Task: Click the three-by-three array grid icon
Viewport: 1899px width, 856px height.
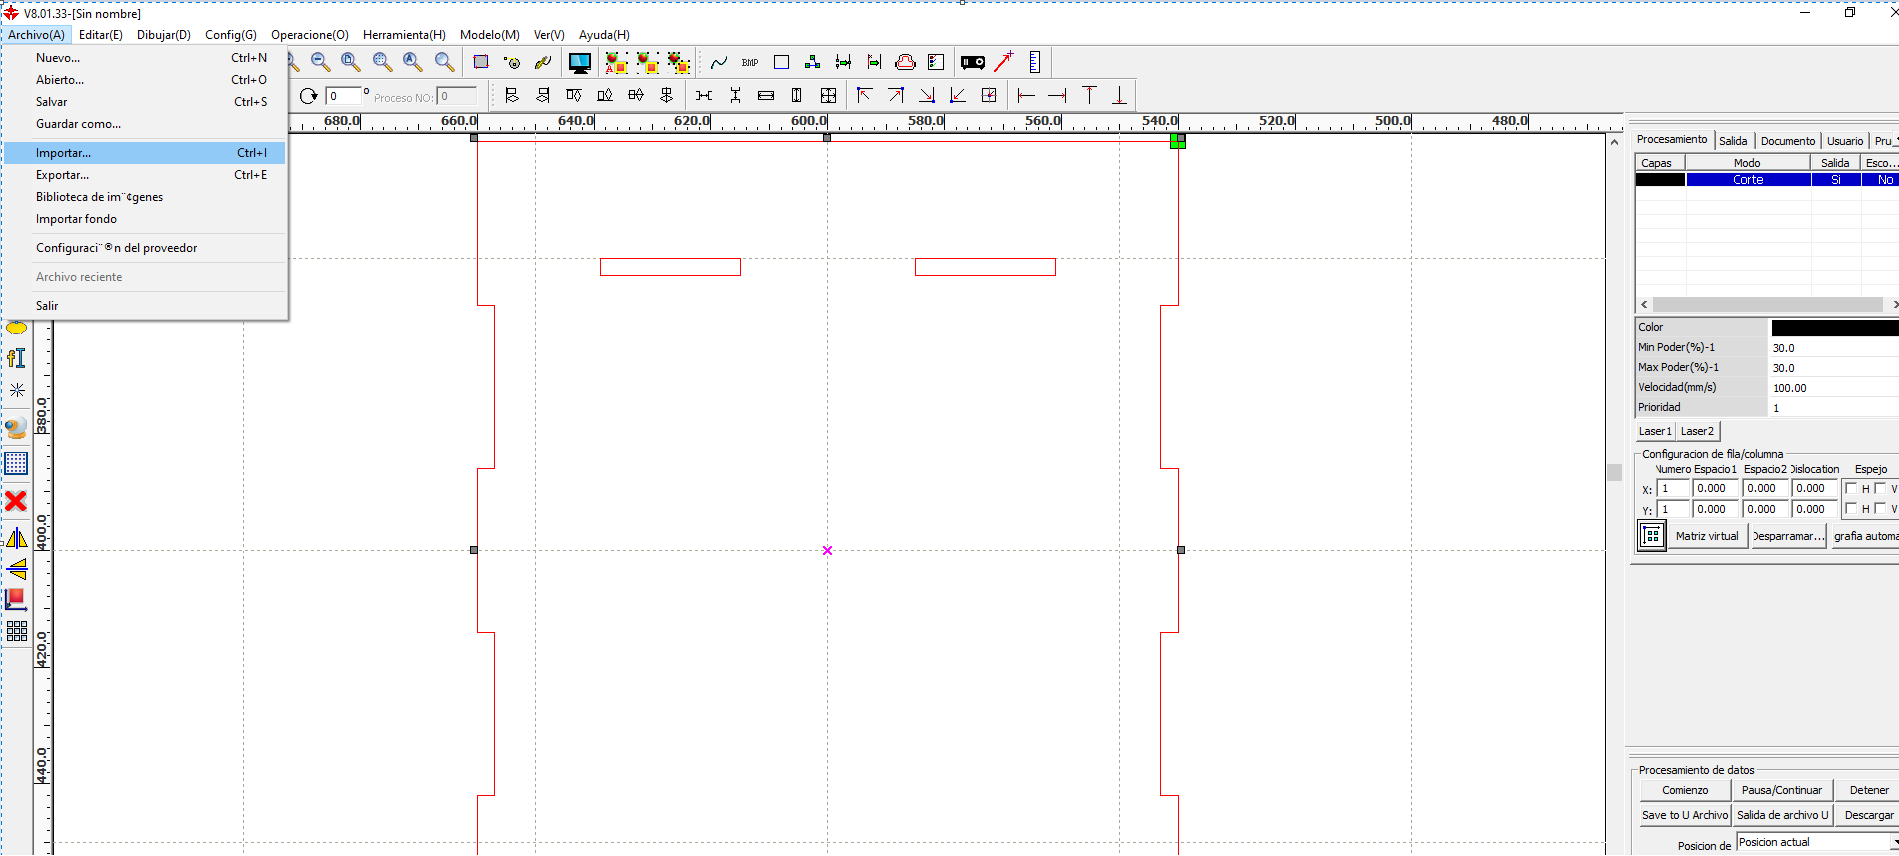Action: click(16, 630)
